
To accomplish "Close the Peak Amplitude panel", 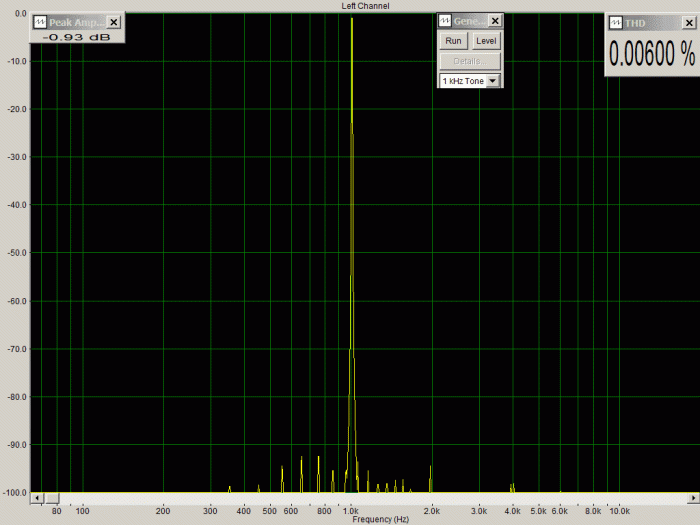I will coord(113,22).
